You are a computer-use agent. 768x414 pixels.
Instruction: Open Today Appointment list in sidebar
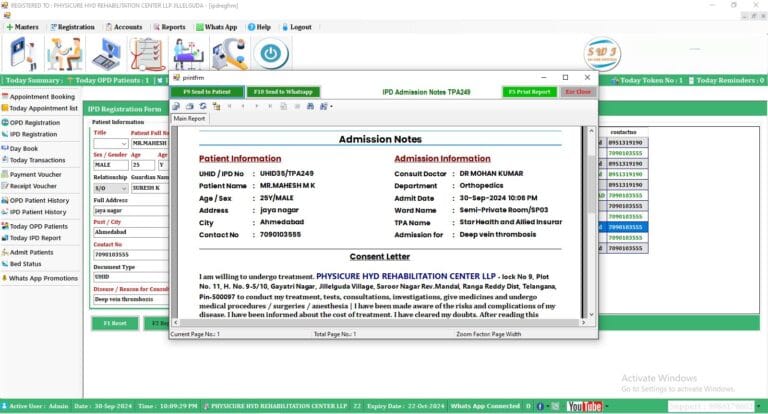[40, 108]
